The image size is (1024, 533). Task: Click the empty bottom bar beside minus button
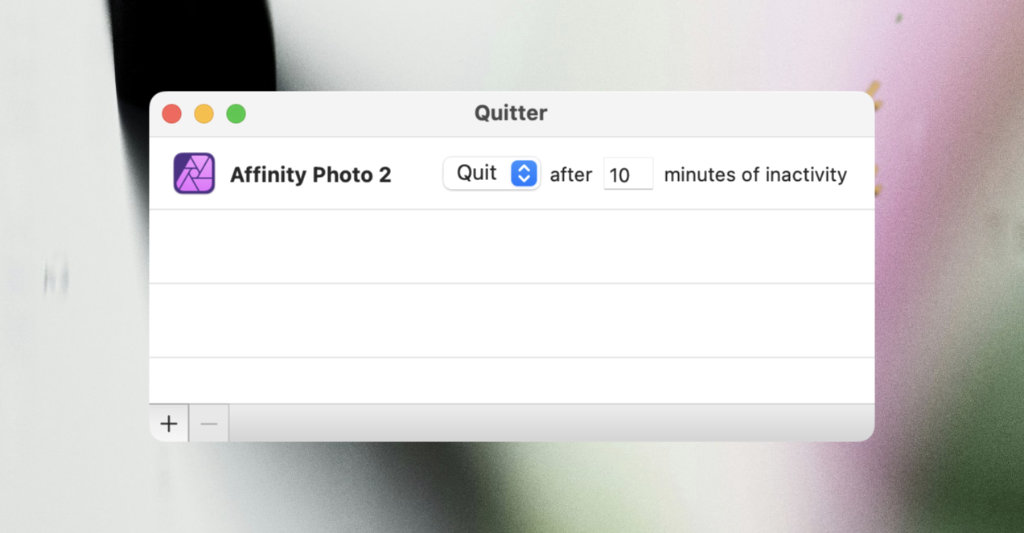click(x=550, y=424)
